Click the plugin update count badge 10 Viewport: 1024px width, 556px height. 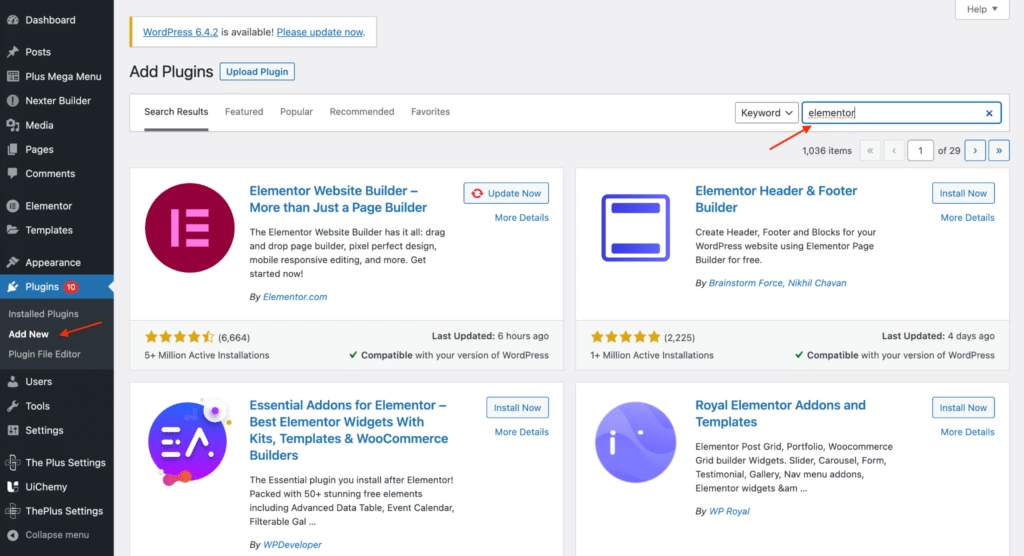coord(71,287)
